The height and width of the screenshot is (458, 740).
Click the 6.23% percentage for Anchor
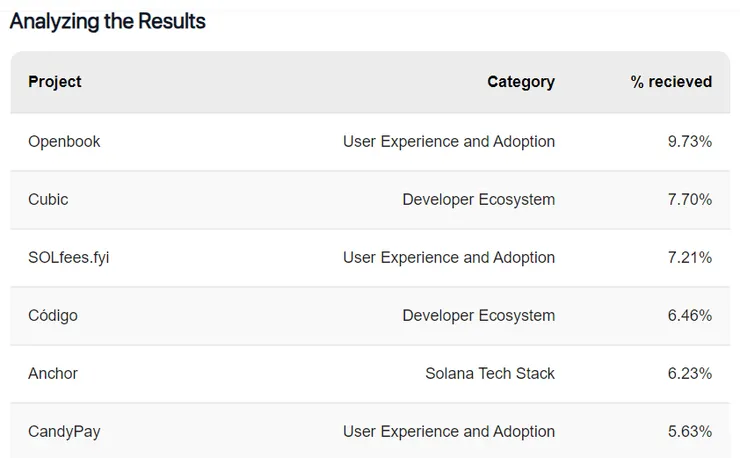point(689,373)
